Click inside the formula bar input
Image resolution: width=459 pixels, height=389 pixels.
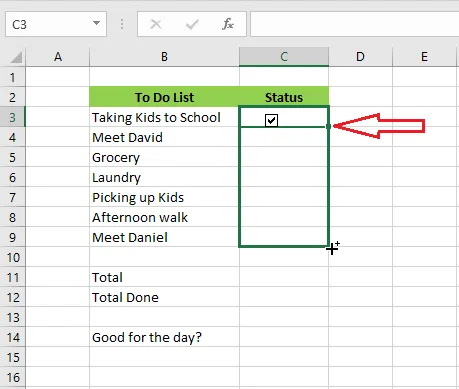point(355,24)
